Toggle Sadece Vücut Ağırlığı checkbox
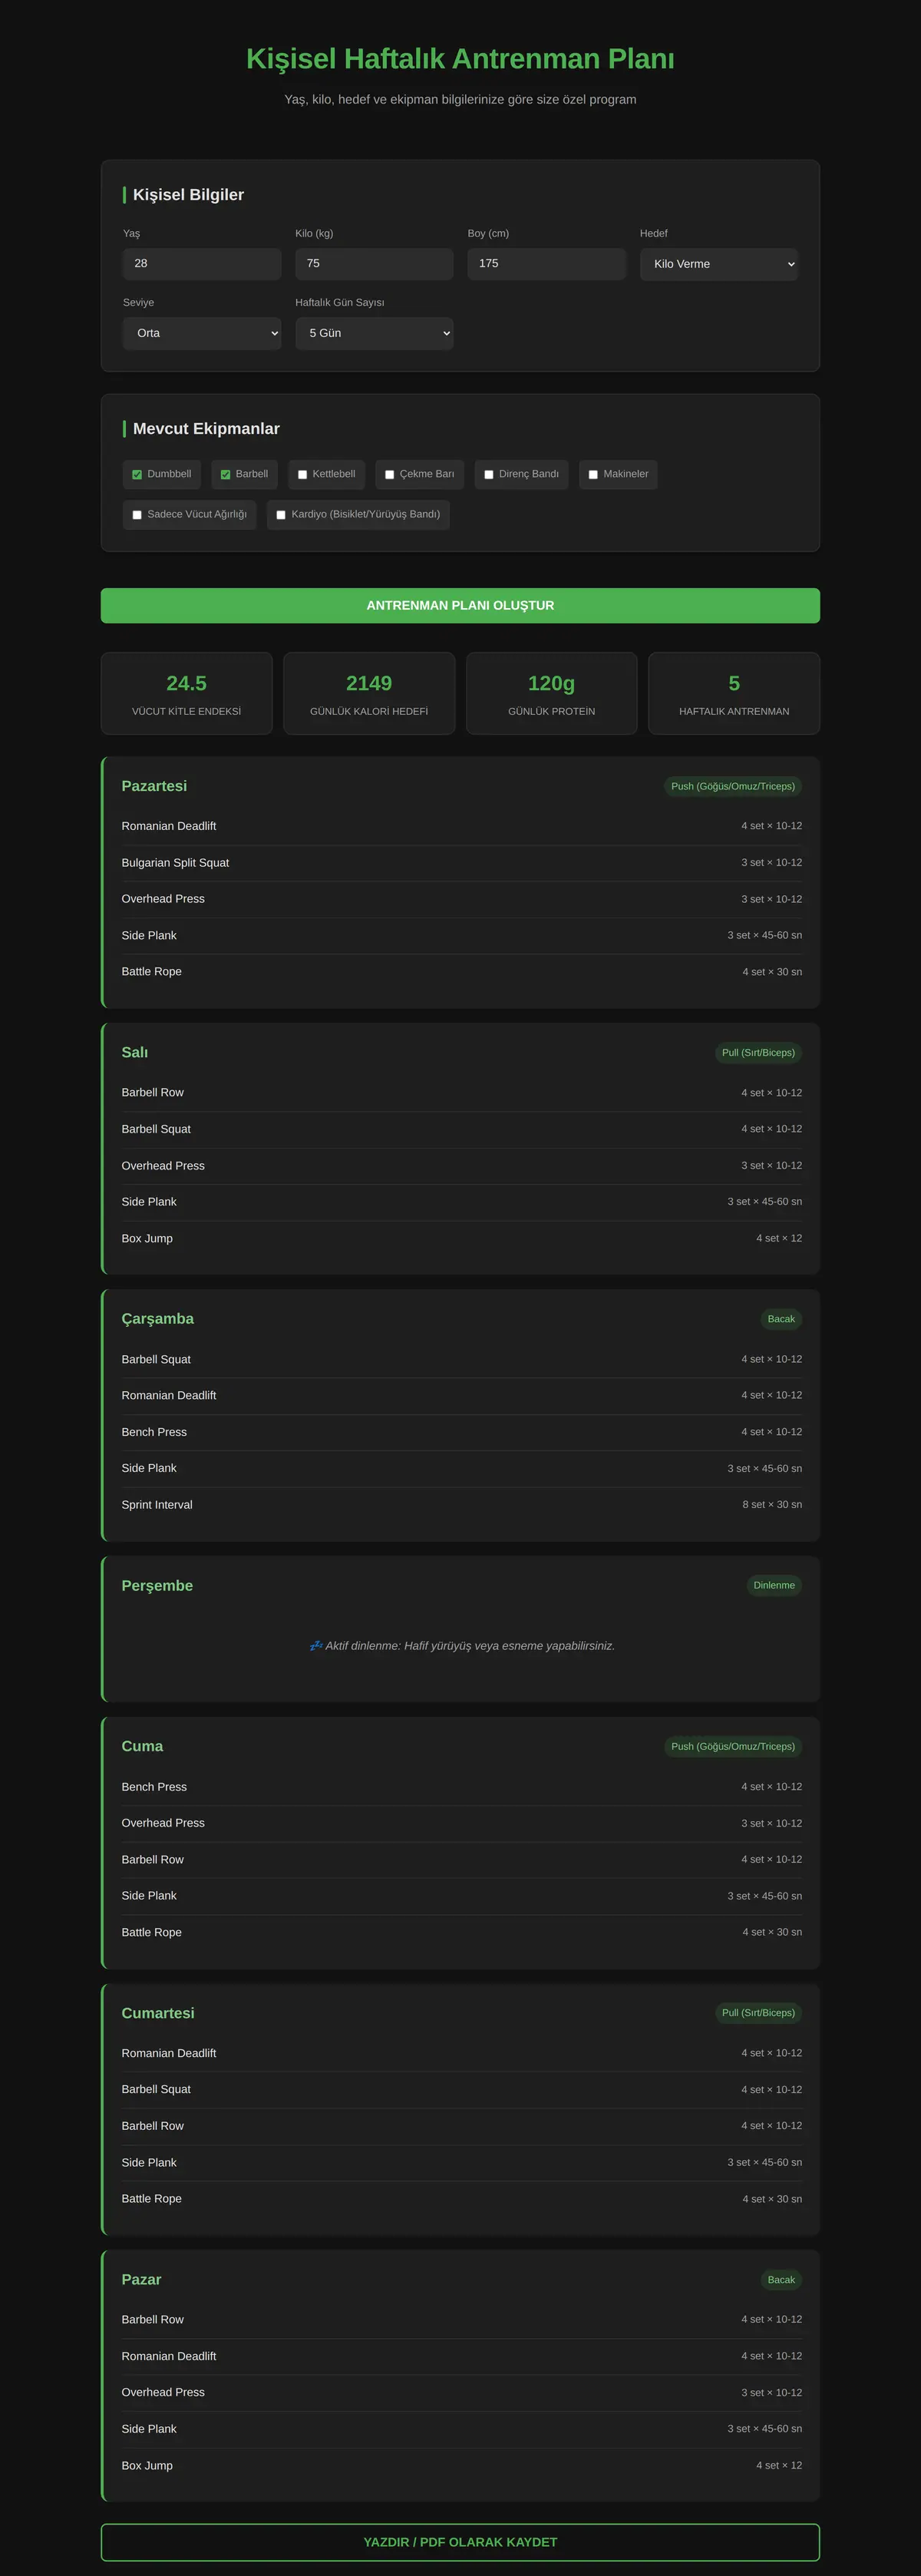The image size is (921, 2576). [137, 515]
